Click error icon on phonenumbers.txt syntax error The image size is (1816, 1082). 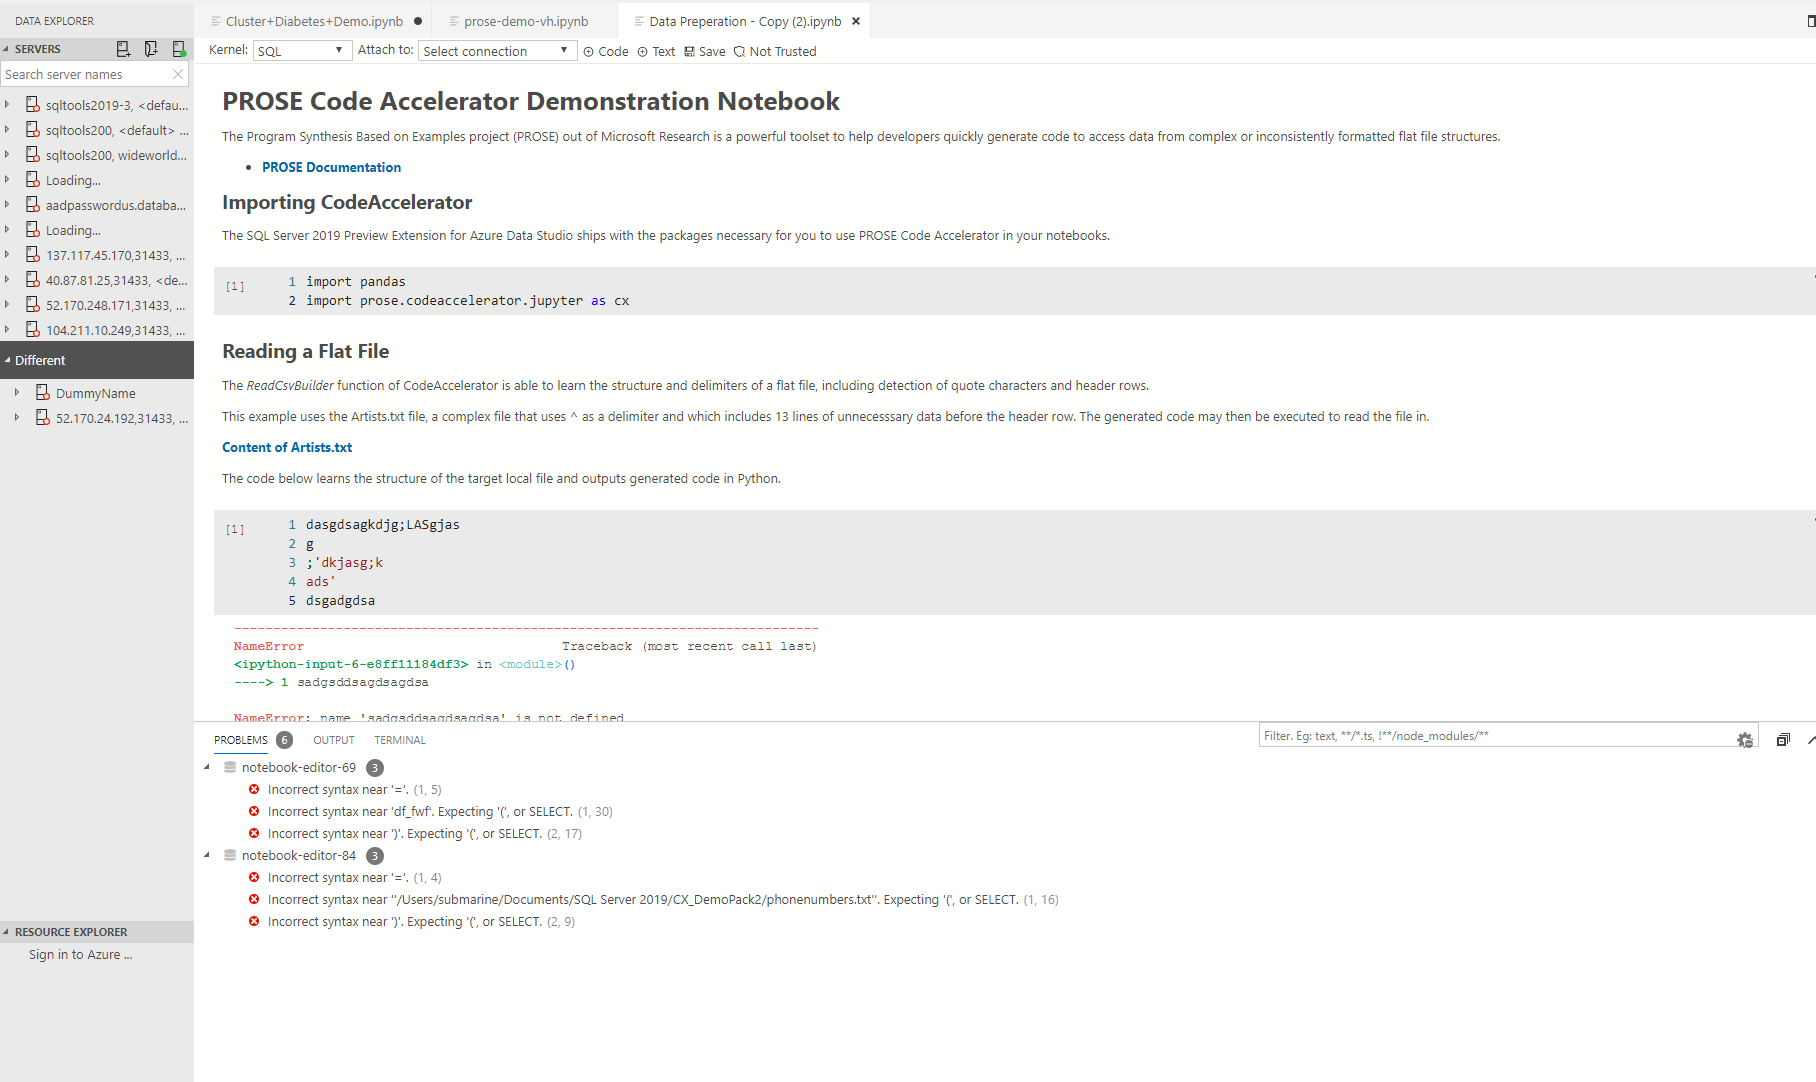coord(254,899)
